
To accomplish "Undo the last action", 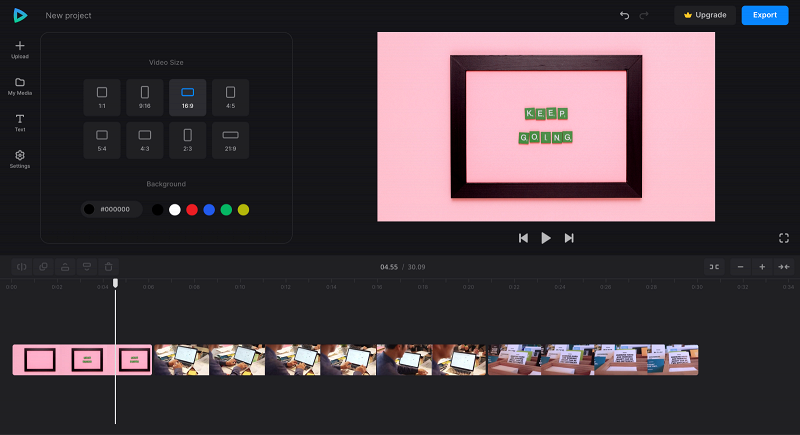I will 624,15.
